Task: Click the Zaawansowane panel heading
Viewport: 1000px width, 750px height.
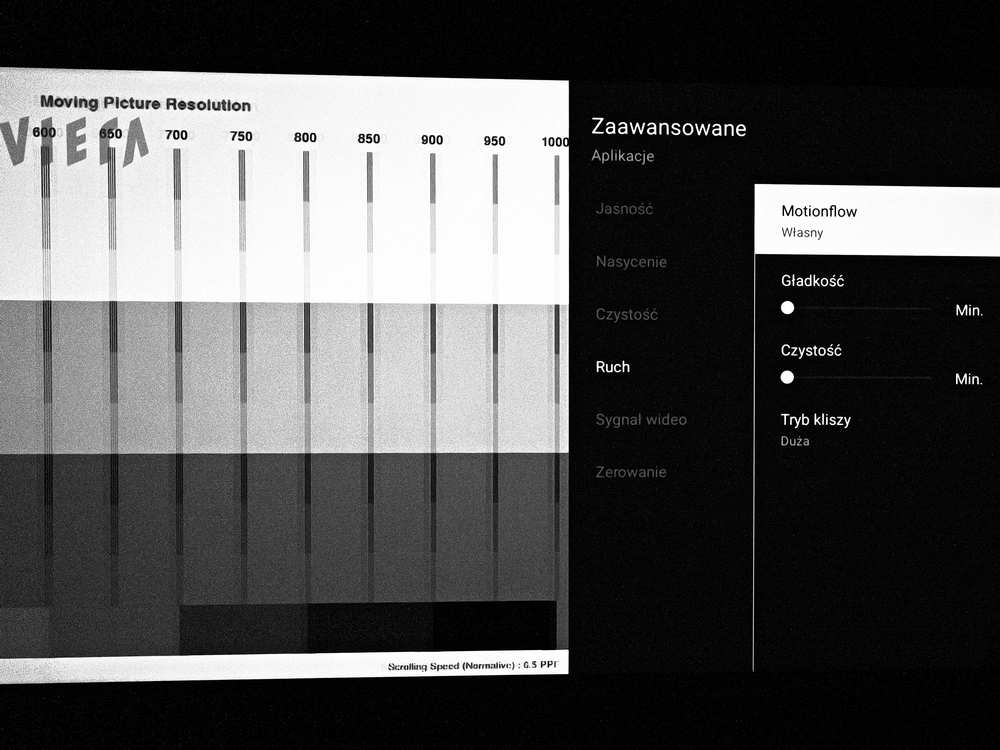Action: coord(669,128)
